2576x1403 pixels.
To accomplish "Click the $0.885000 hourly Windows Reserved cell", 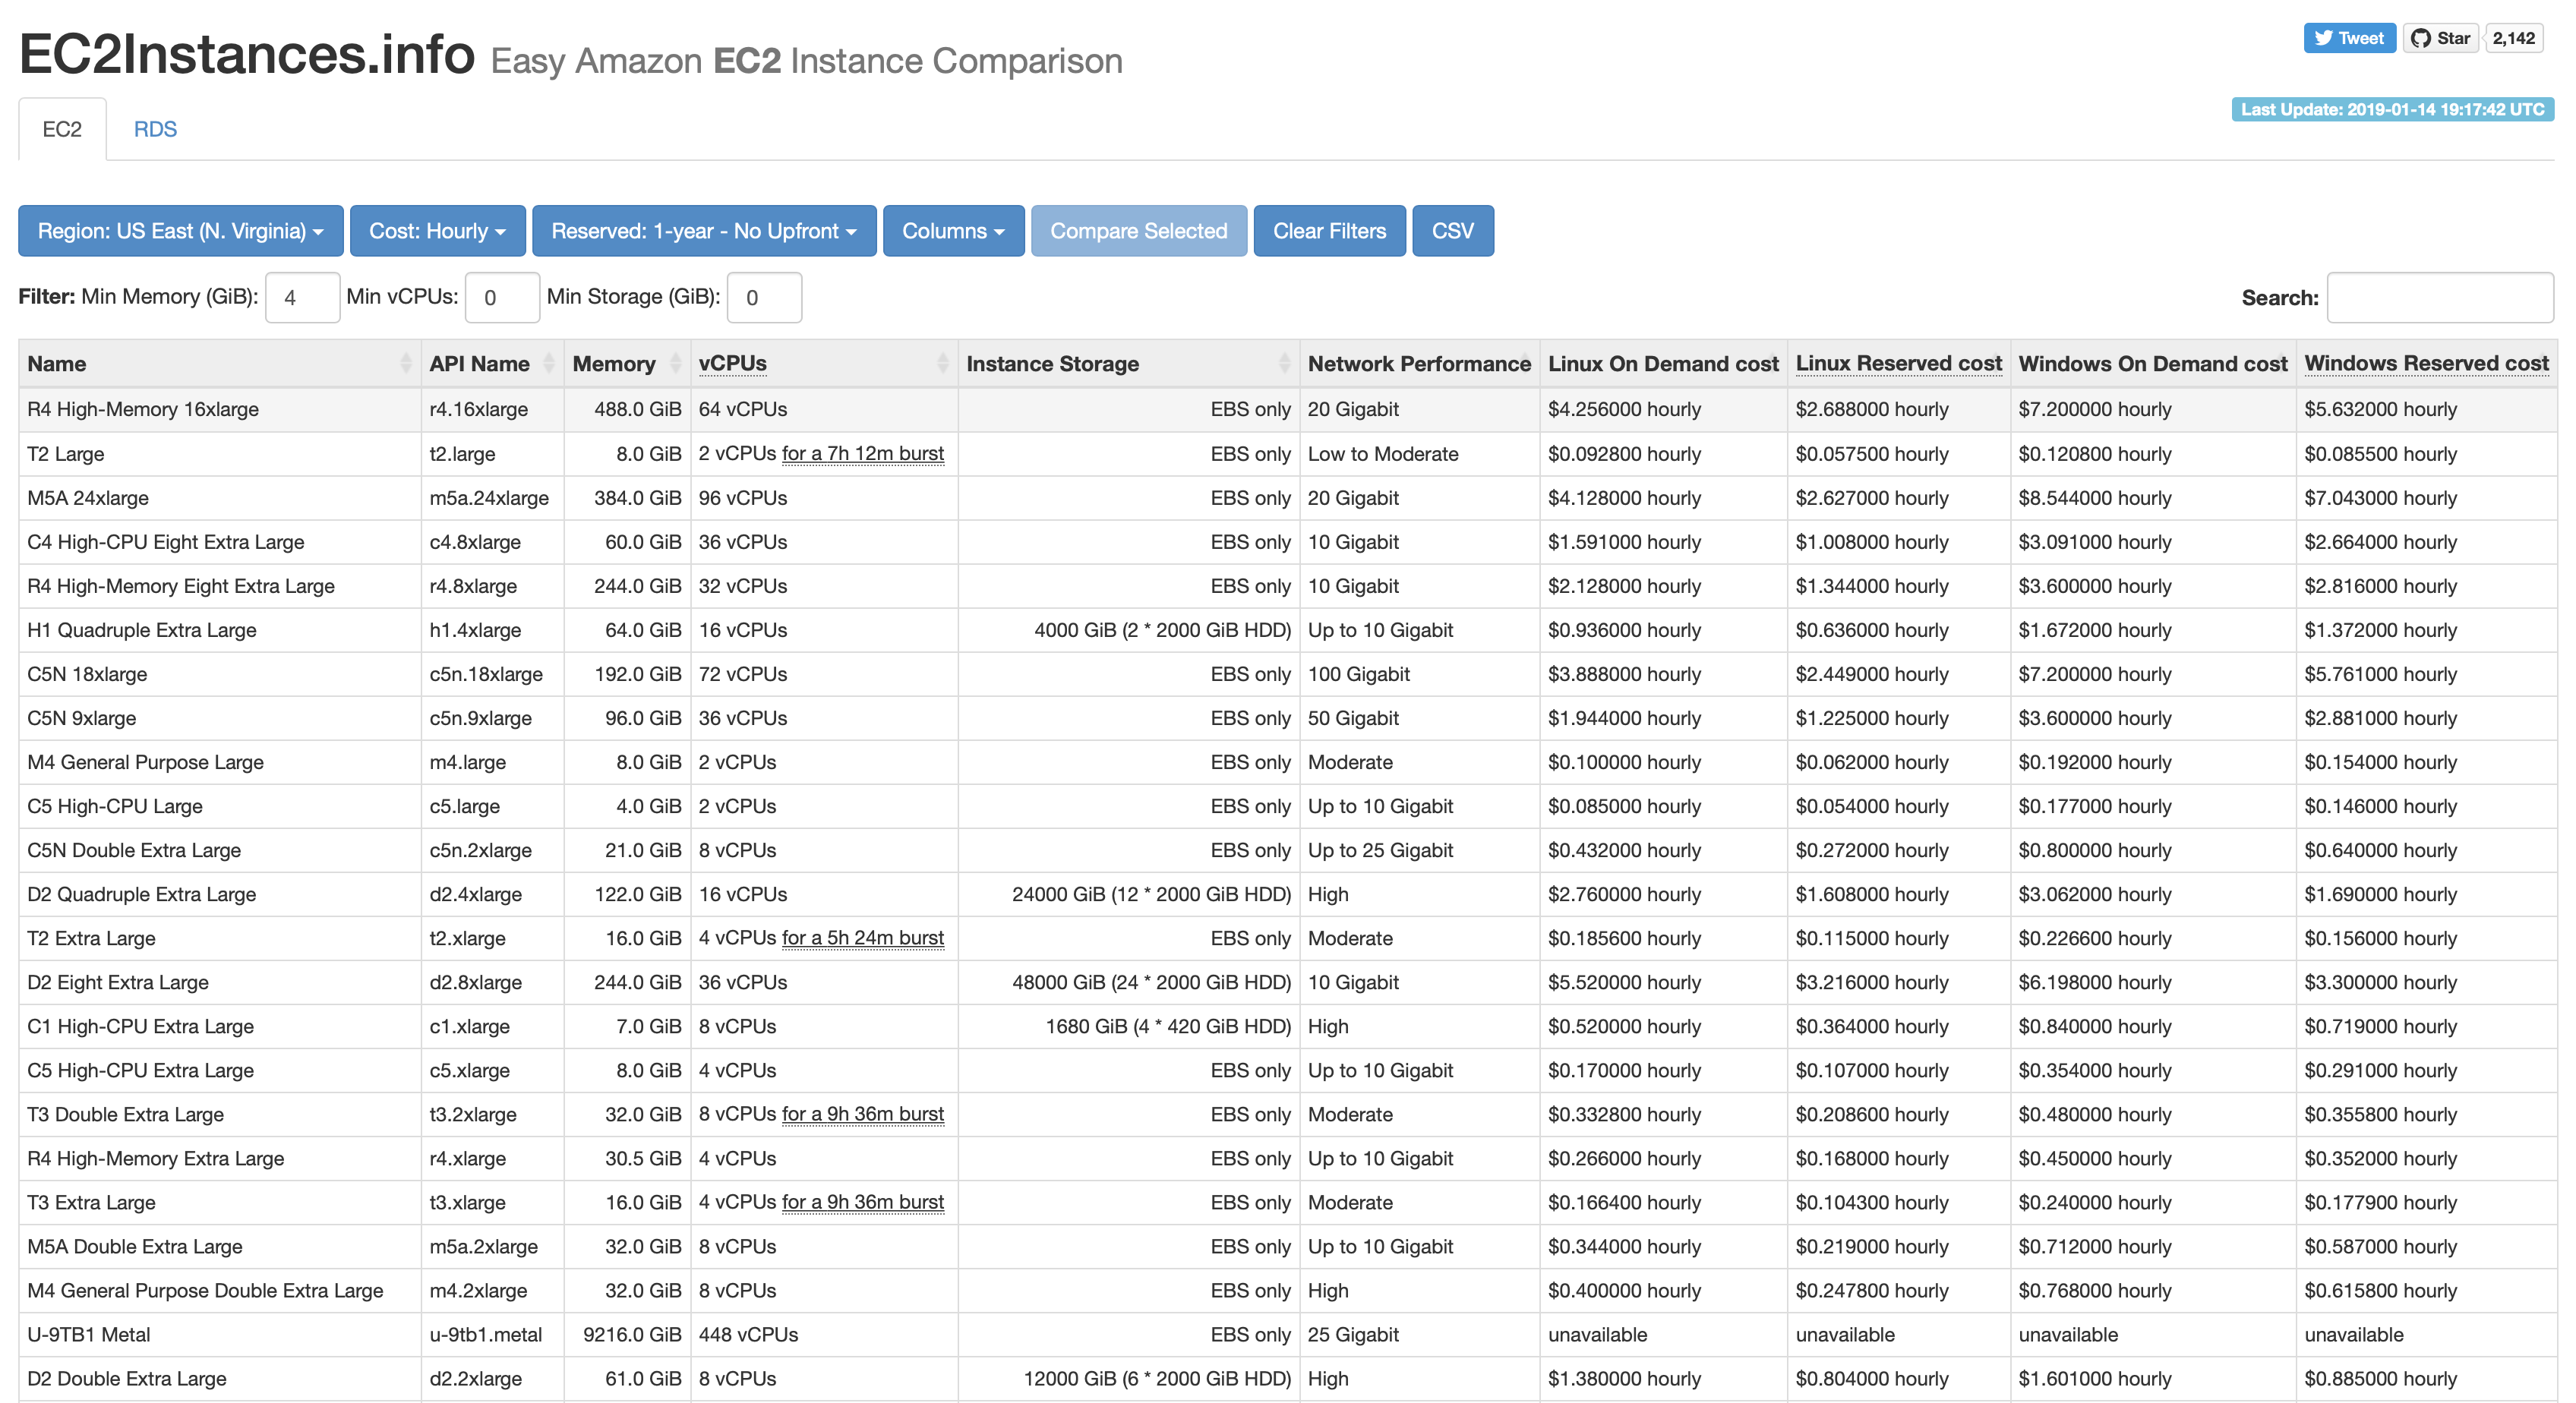I will coord(2426,1378).
